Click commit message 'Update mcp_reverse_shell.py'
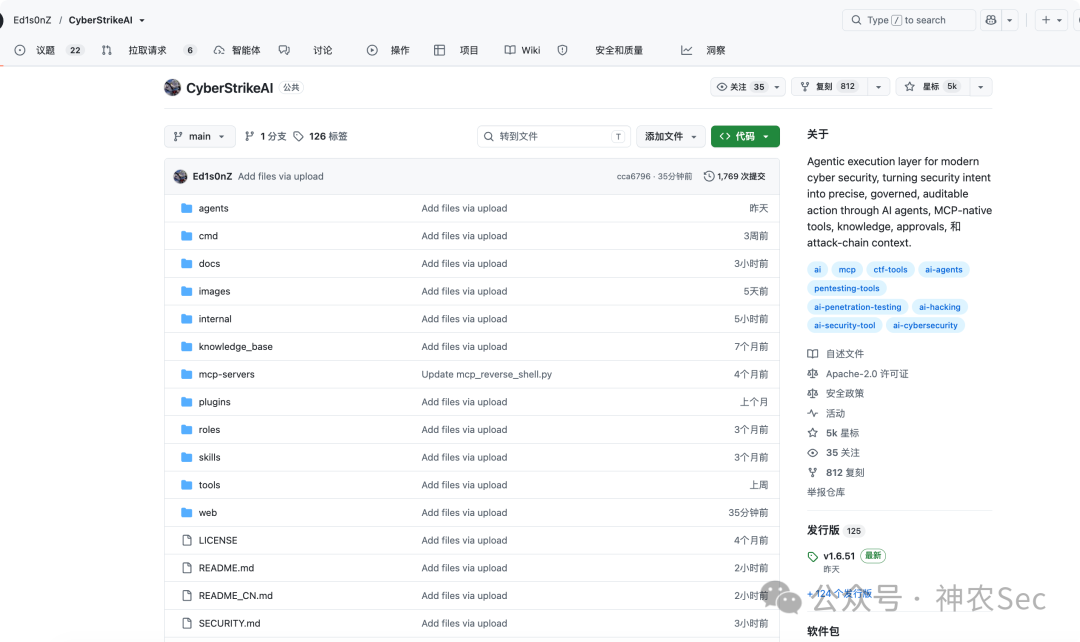 click(486, 374)
